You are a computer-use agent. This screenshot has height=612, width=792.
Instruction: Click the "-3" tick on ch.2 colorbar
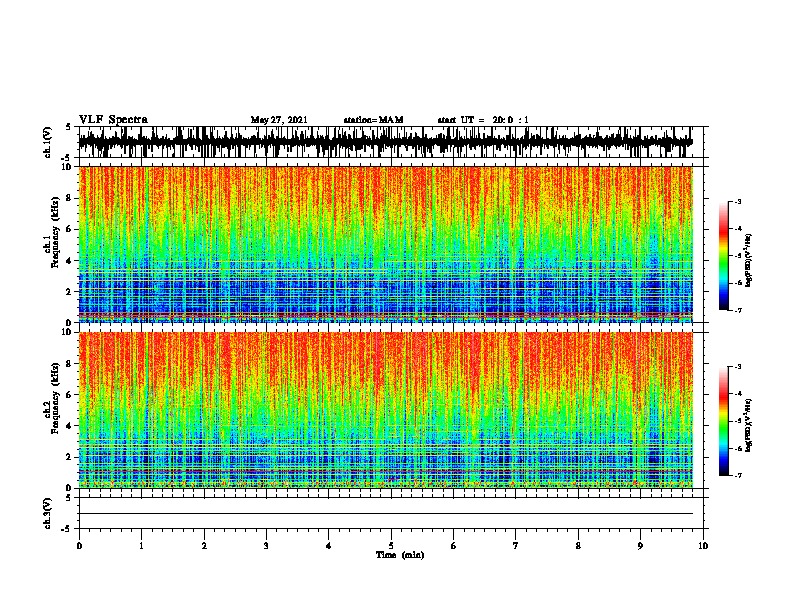(738, 367)
